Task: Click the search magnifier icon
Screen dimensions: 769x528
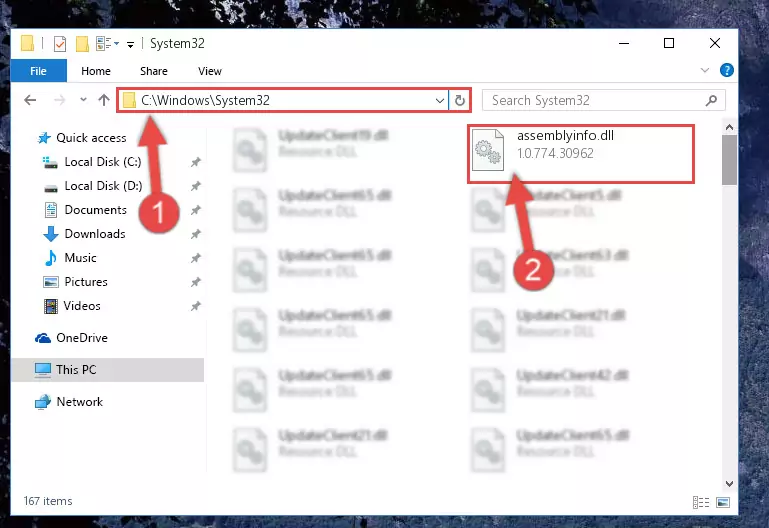Action: click(711, 101)
